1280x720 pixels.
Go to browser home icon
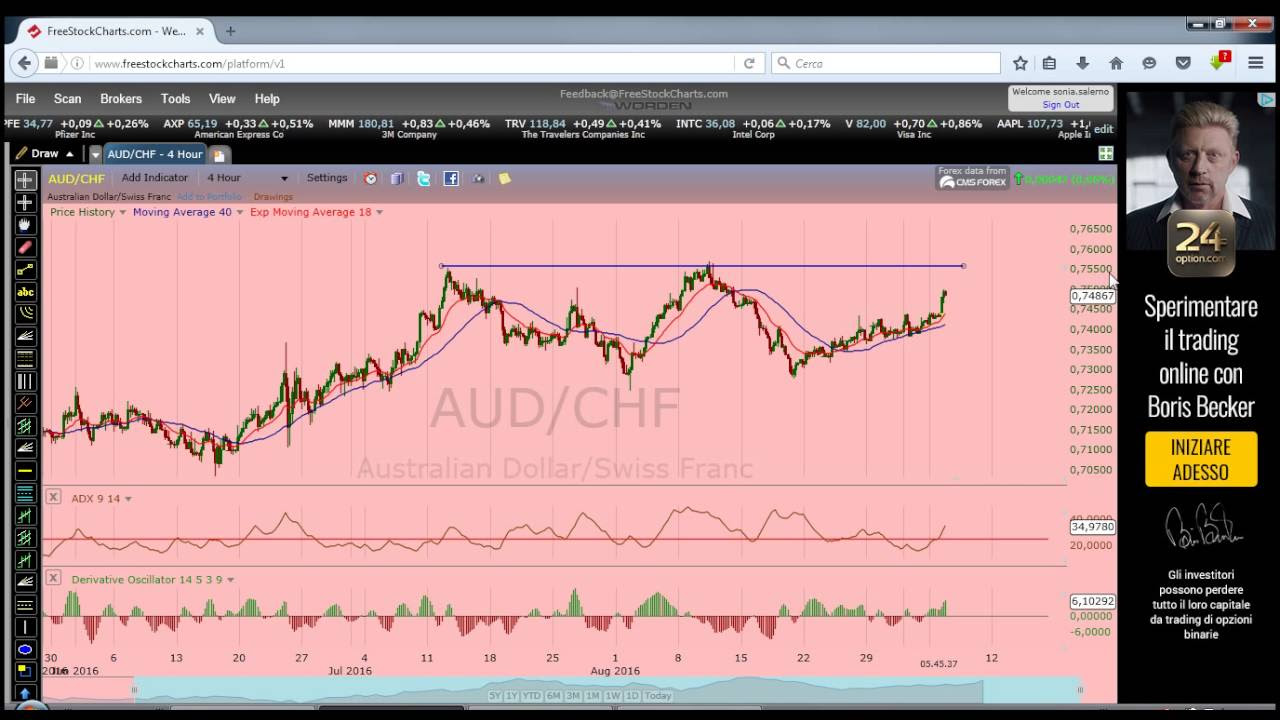point(1116,63)
